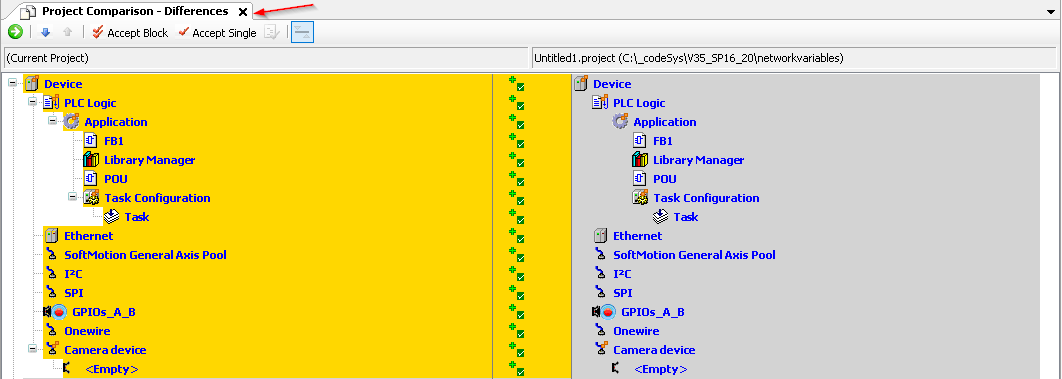Select I²C text in current project pane
1062x379 pixels.
coord(73,274)
